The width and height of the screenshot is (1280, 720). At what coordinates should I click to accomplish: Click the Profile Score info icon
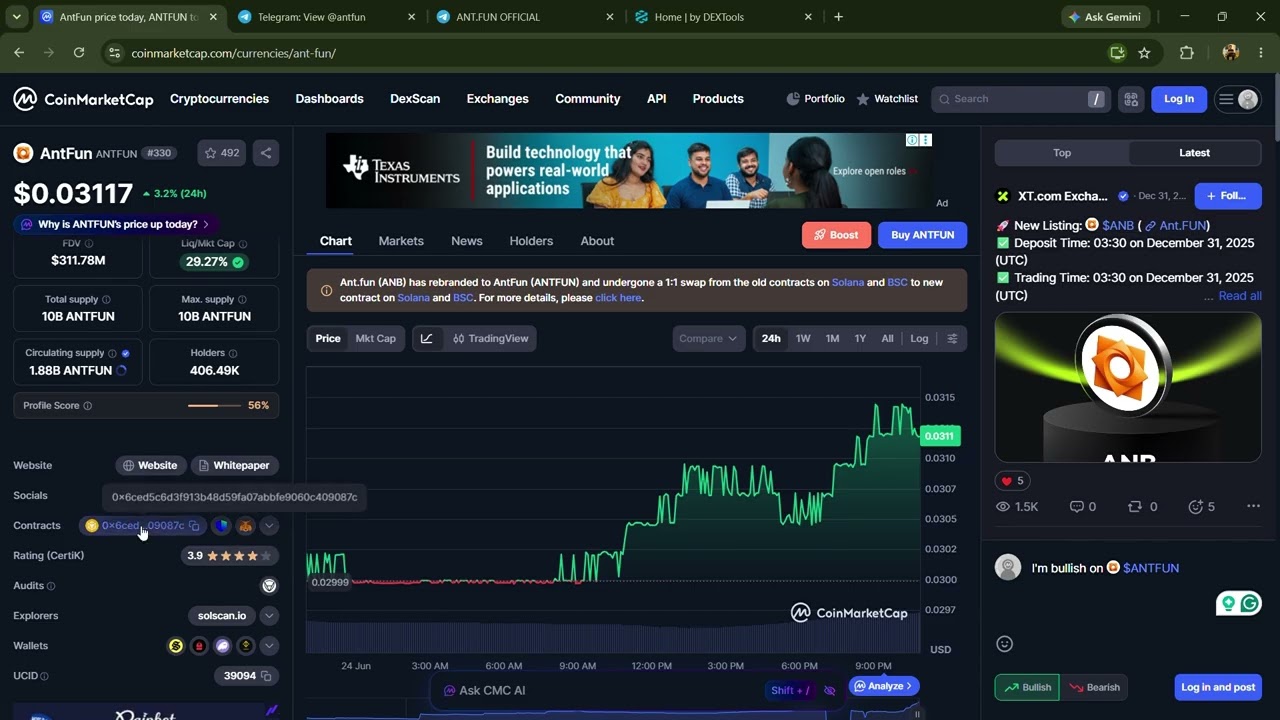(x=87, y=406)
